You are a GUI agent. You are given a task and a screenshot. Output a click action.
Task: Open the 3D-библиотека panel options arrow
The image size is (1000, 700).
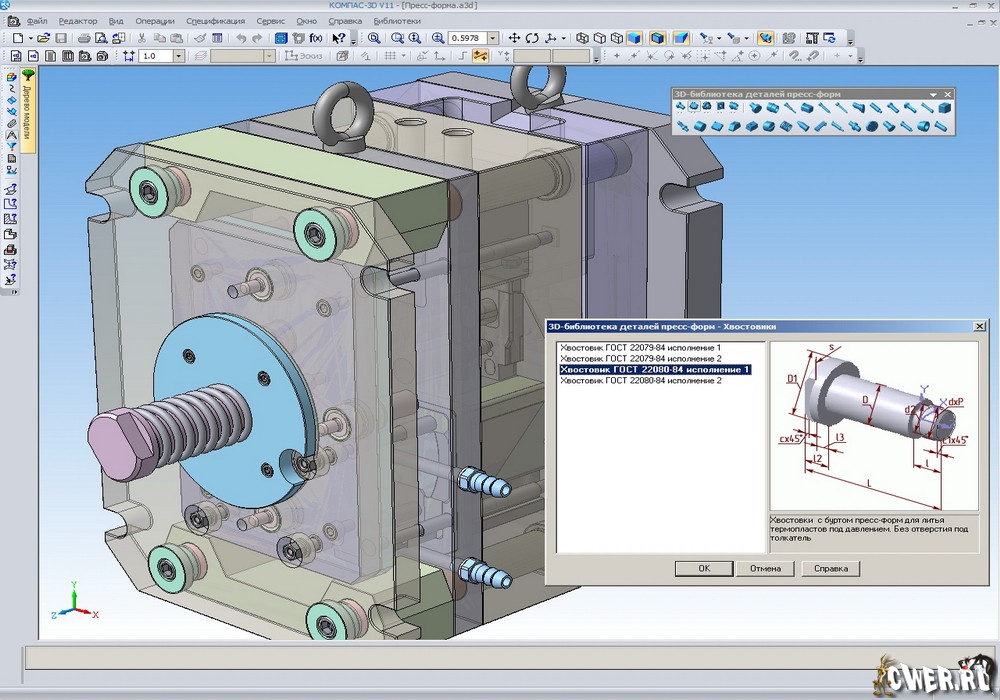point(933,94)
